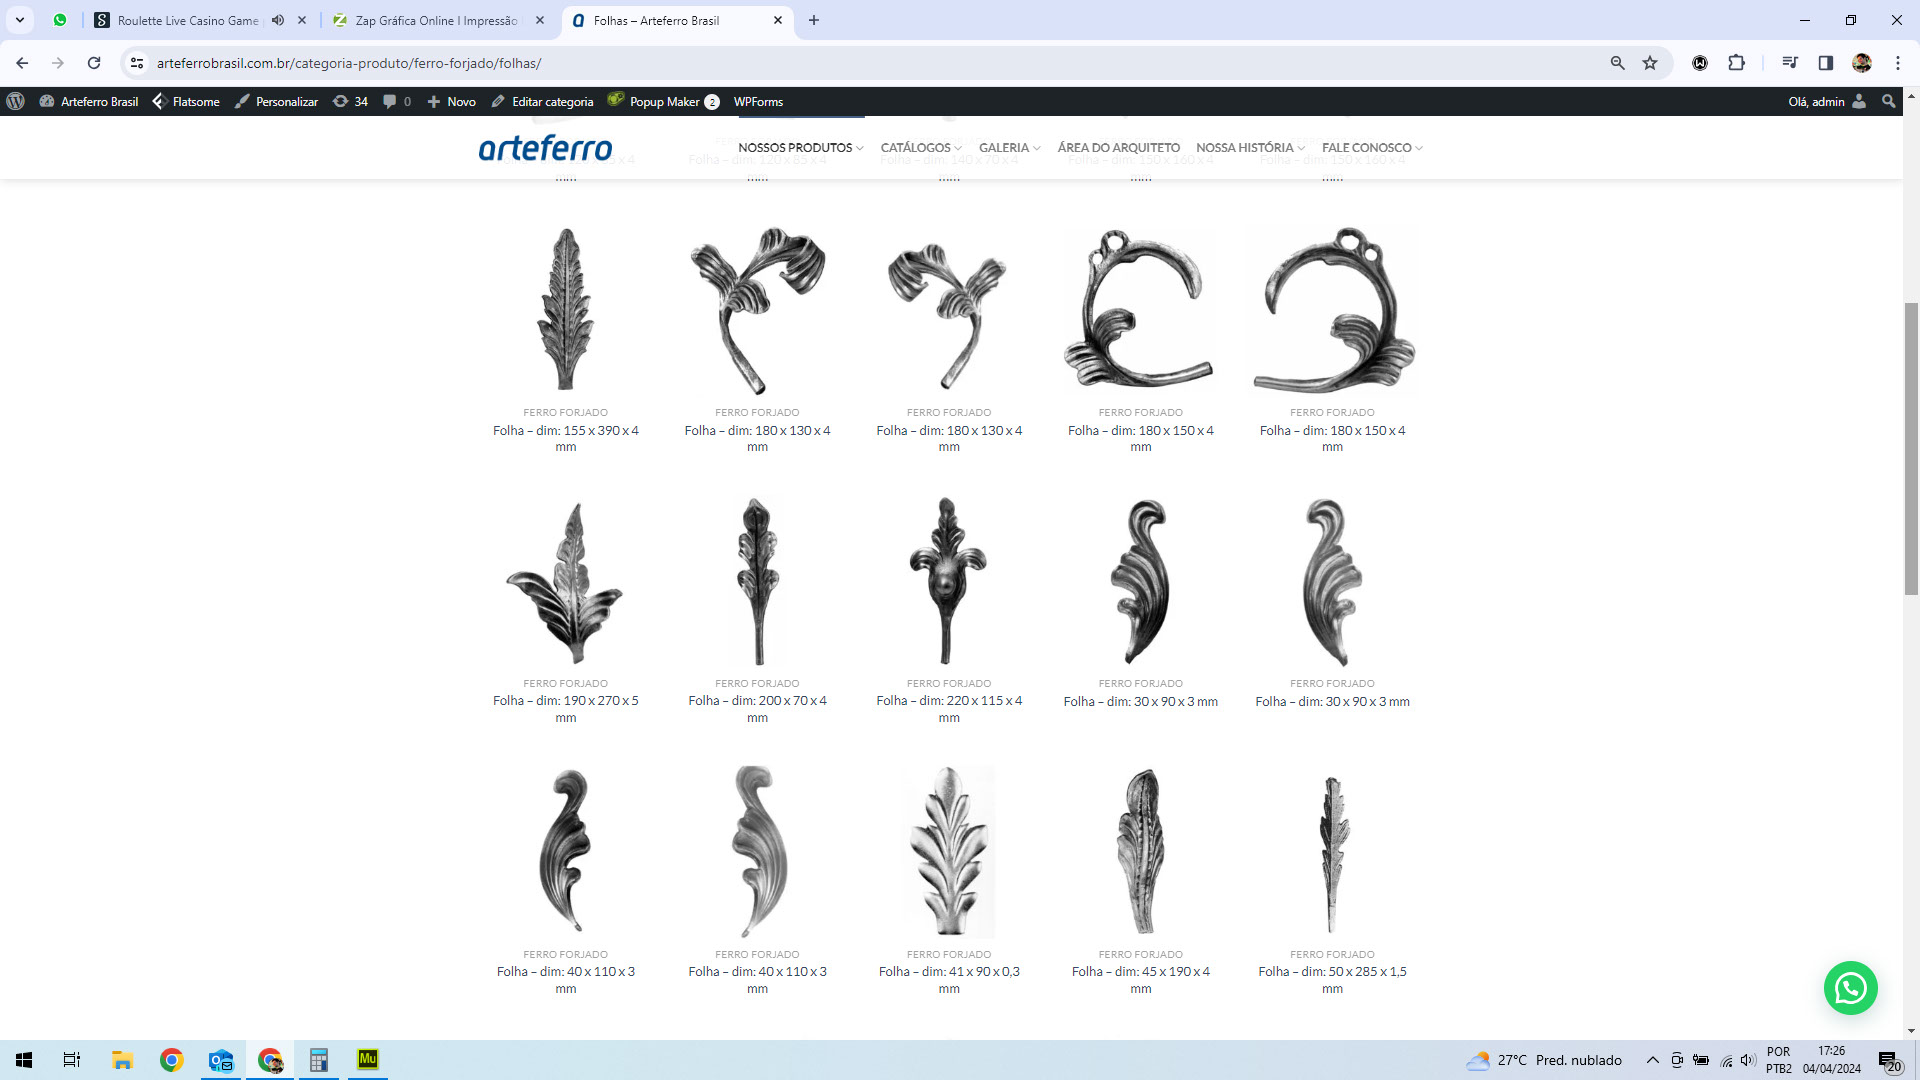
Task: Bookmark this page with the star icon
Action: [1650, 63]
